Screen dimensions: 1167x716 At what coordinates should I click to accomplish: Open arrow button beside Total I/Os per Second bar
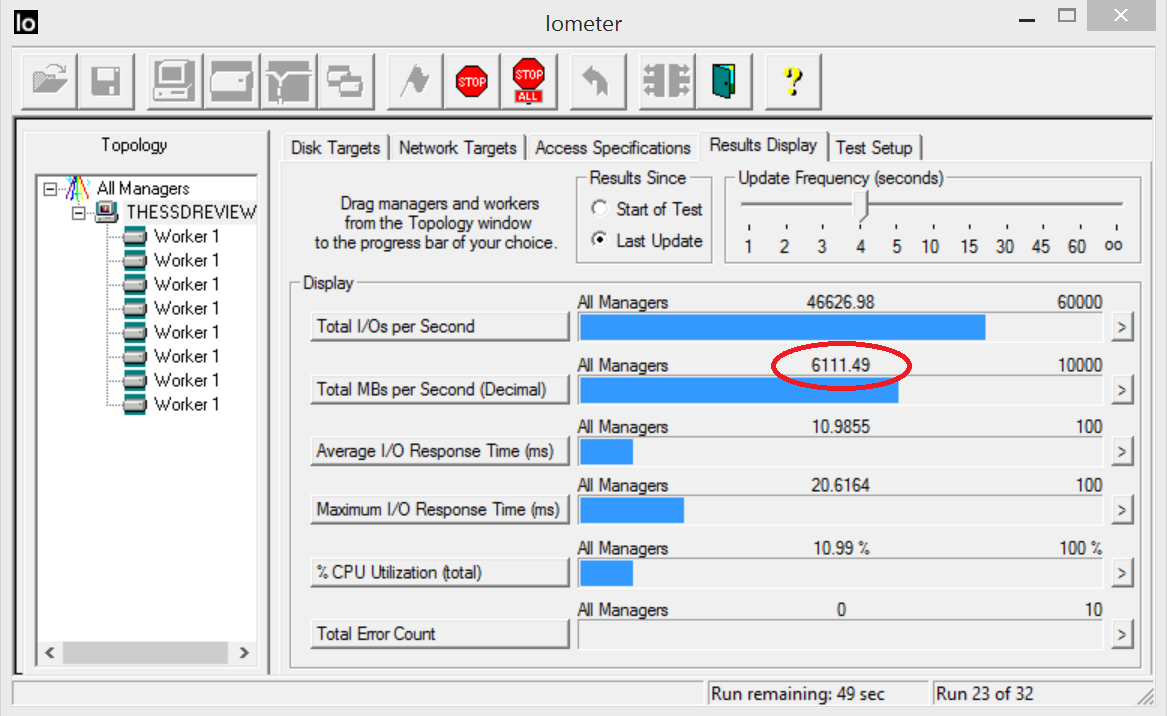1122,327
